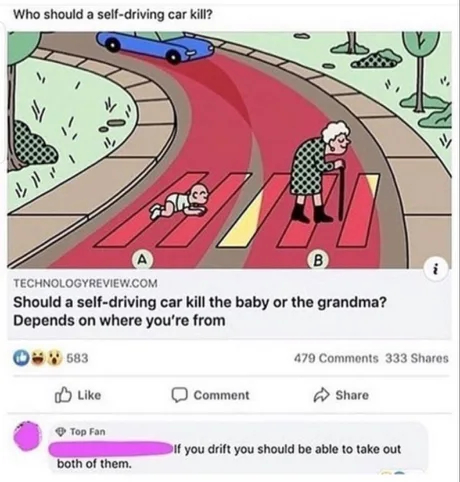Viewport: 460px width, 482px height.
Task: Open the 583 reactions count
Action: click(77, 358)
